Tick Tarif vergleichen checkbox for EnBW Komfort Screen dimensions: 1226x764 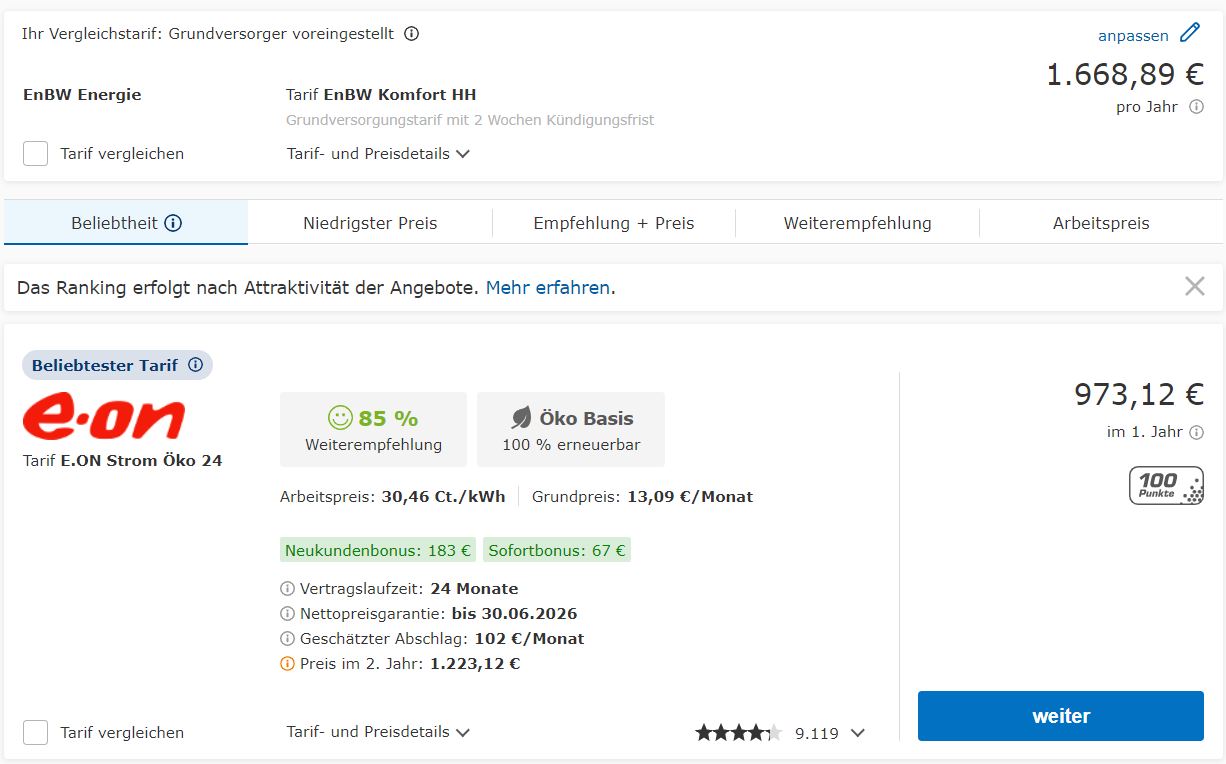[x=36, y=154]
